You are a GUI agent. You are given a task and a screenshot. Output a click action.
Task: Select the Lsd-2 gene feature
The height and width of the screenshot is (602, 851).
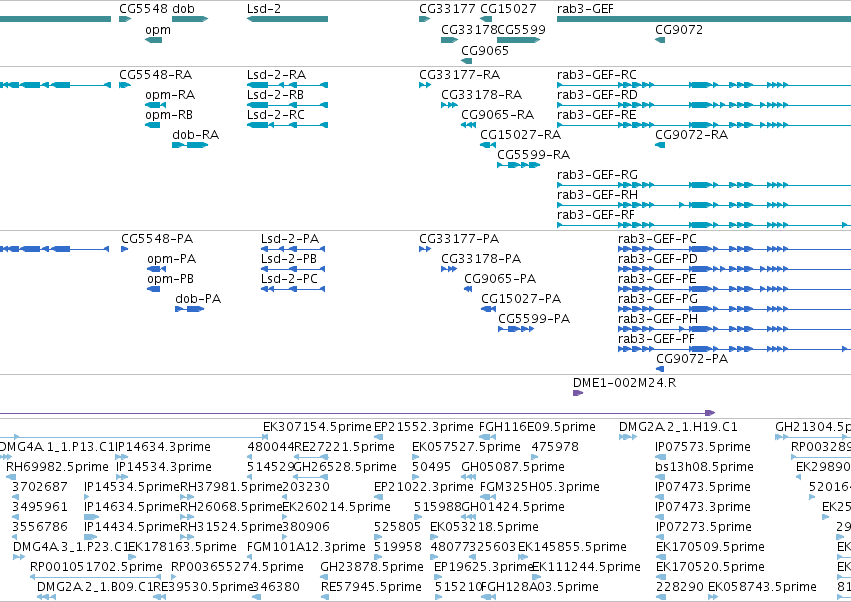click(287, 19)
